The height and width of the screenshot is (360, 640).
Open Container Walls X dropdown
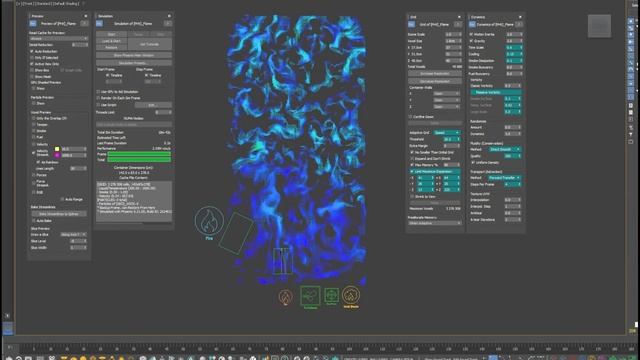pyautogui.click(x=447, y=93)
